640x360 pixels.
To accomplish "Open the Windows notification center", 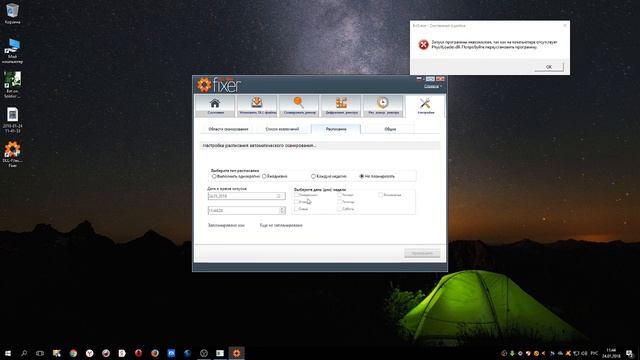I will [x=630, y=353].
